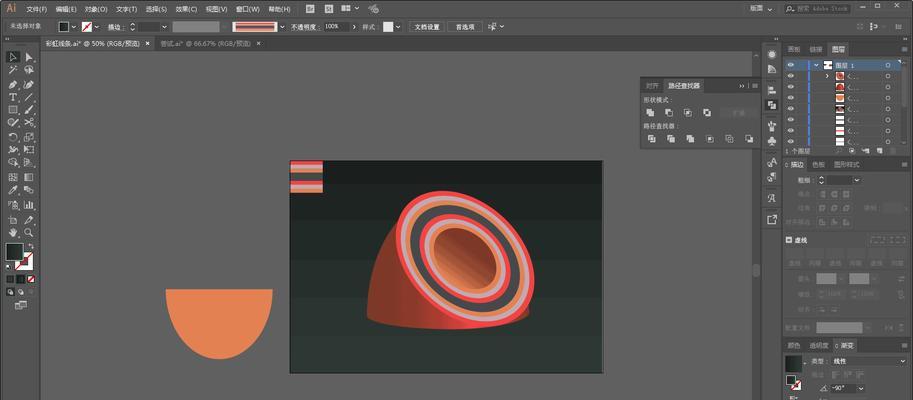
Task: Open the 窗口(W) menu
Action: 249,9
